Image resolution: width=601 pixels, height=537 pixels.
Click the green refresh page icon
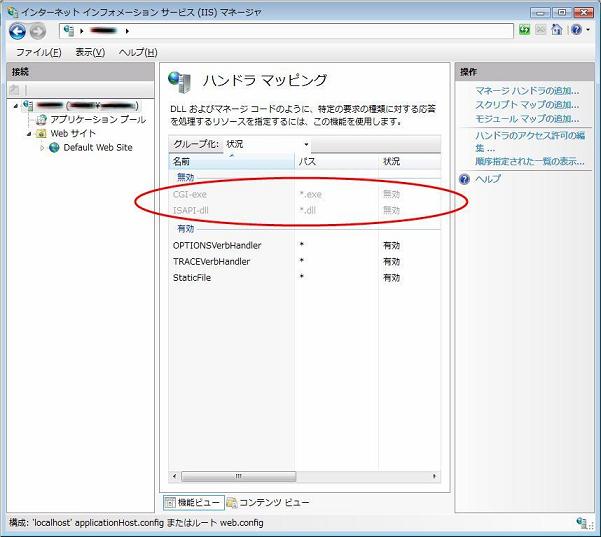(x=524, y=30)
